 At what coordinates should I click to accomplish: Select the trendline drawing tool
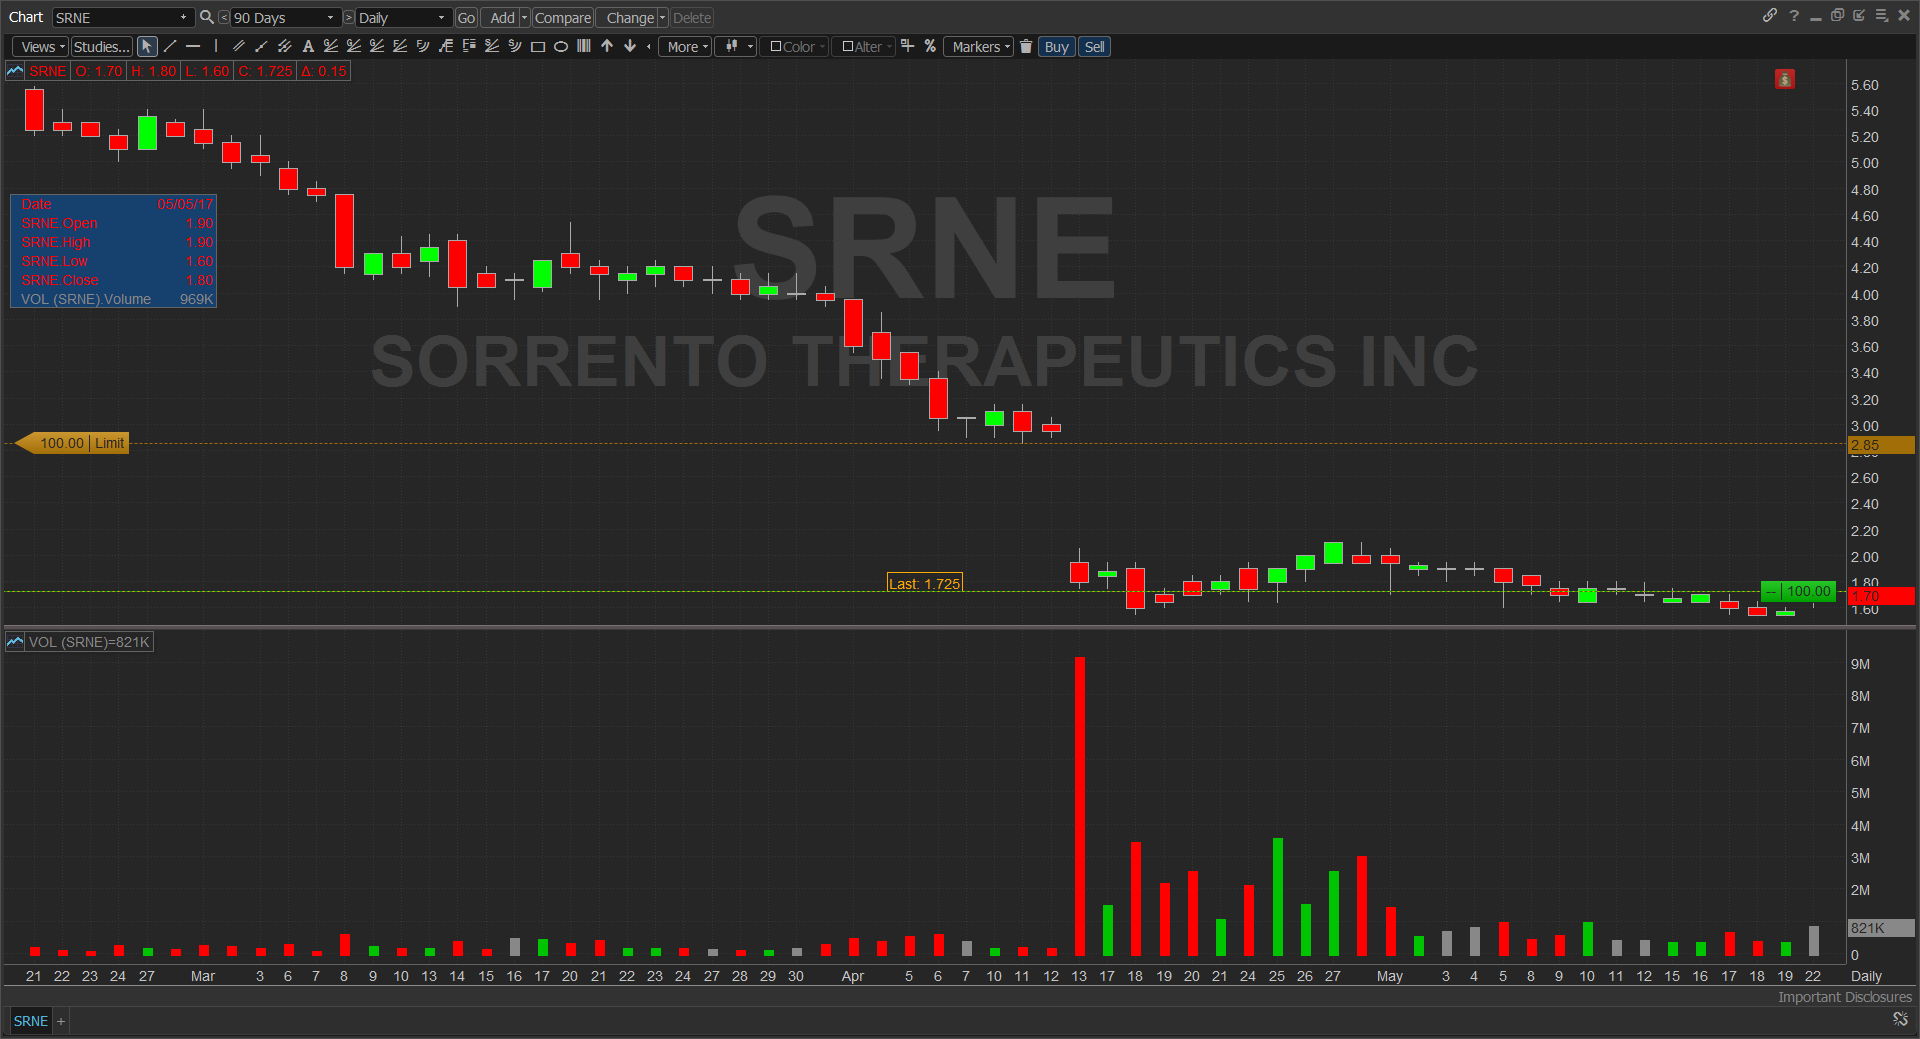[169, 46]
